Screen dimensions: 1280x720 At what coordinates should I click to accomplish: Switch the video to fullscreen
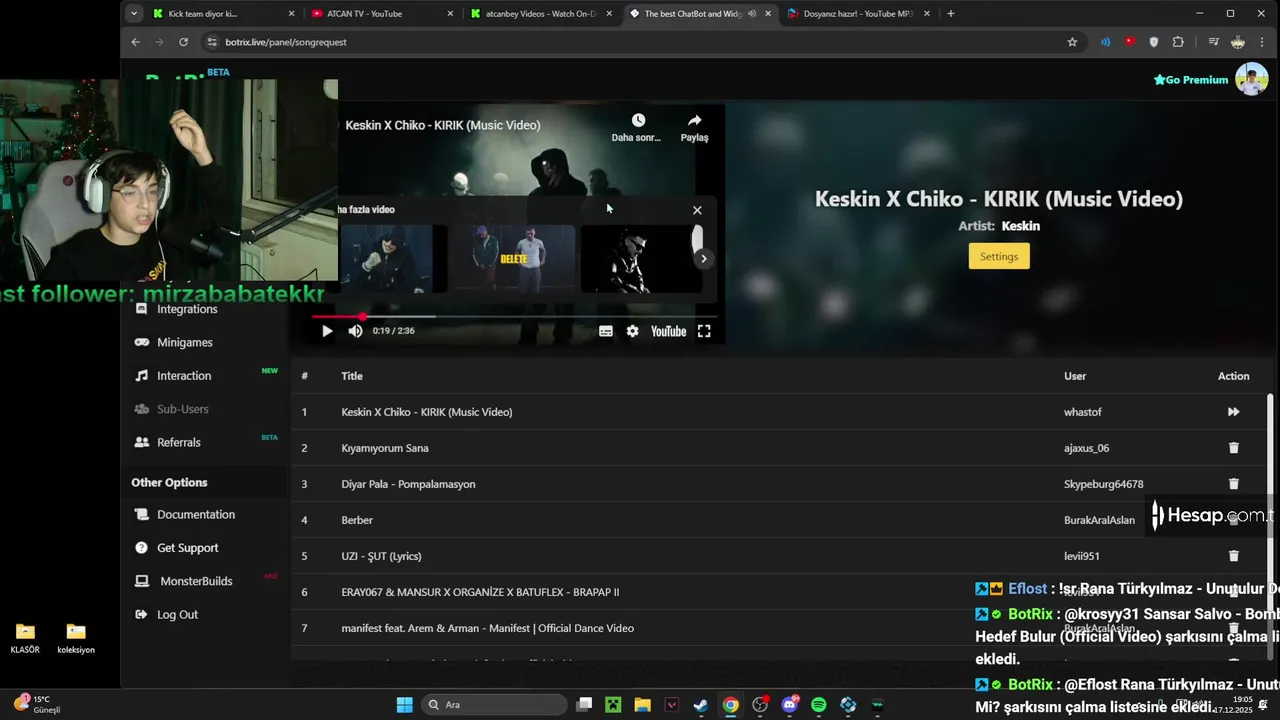tap(704, 331)
